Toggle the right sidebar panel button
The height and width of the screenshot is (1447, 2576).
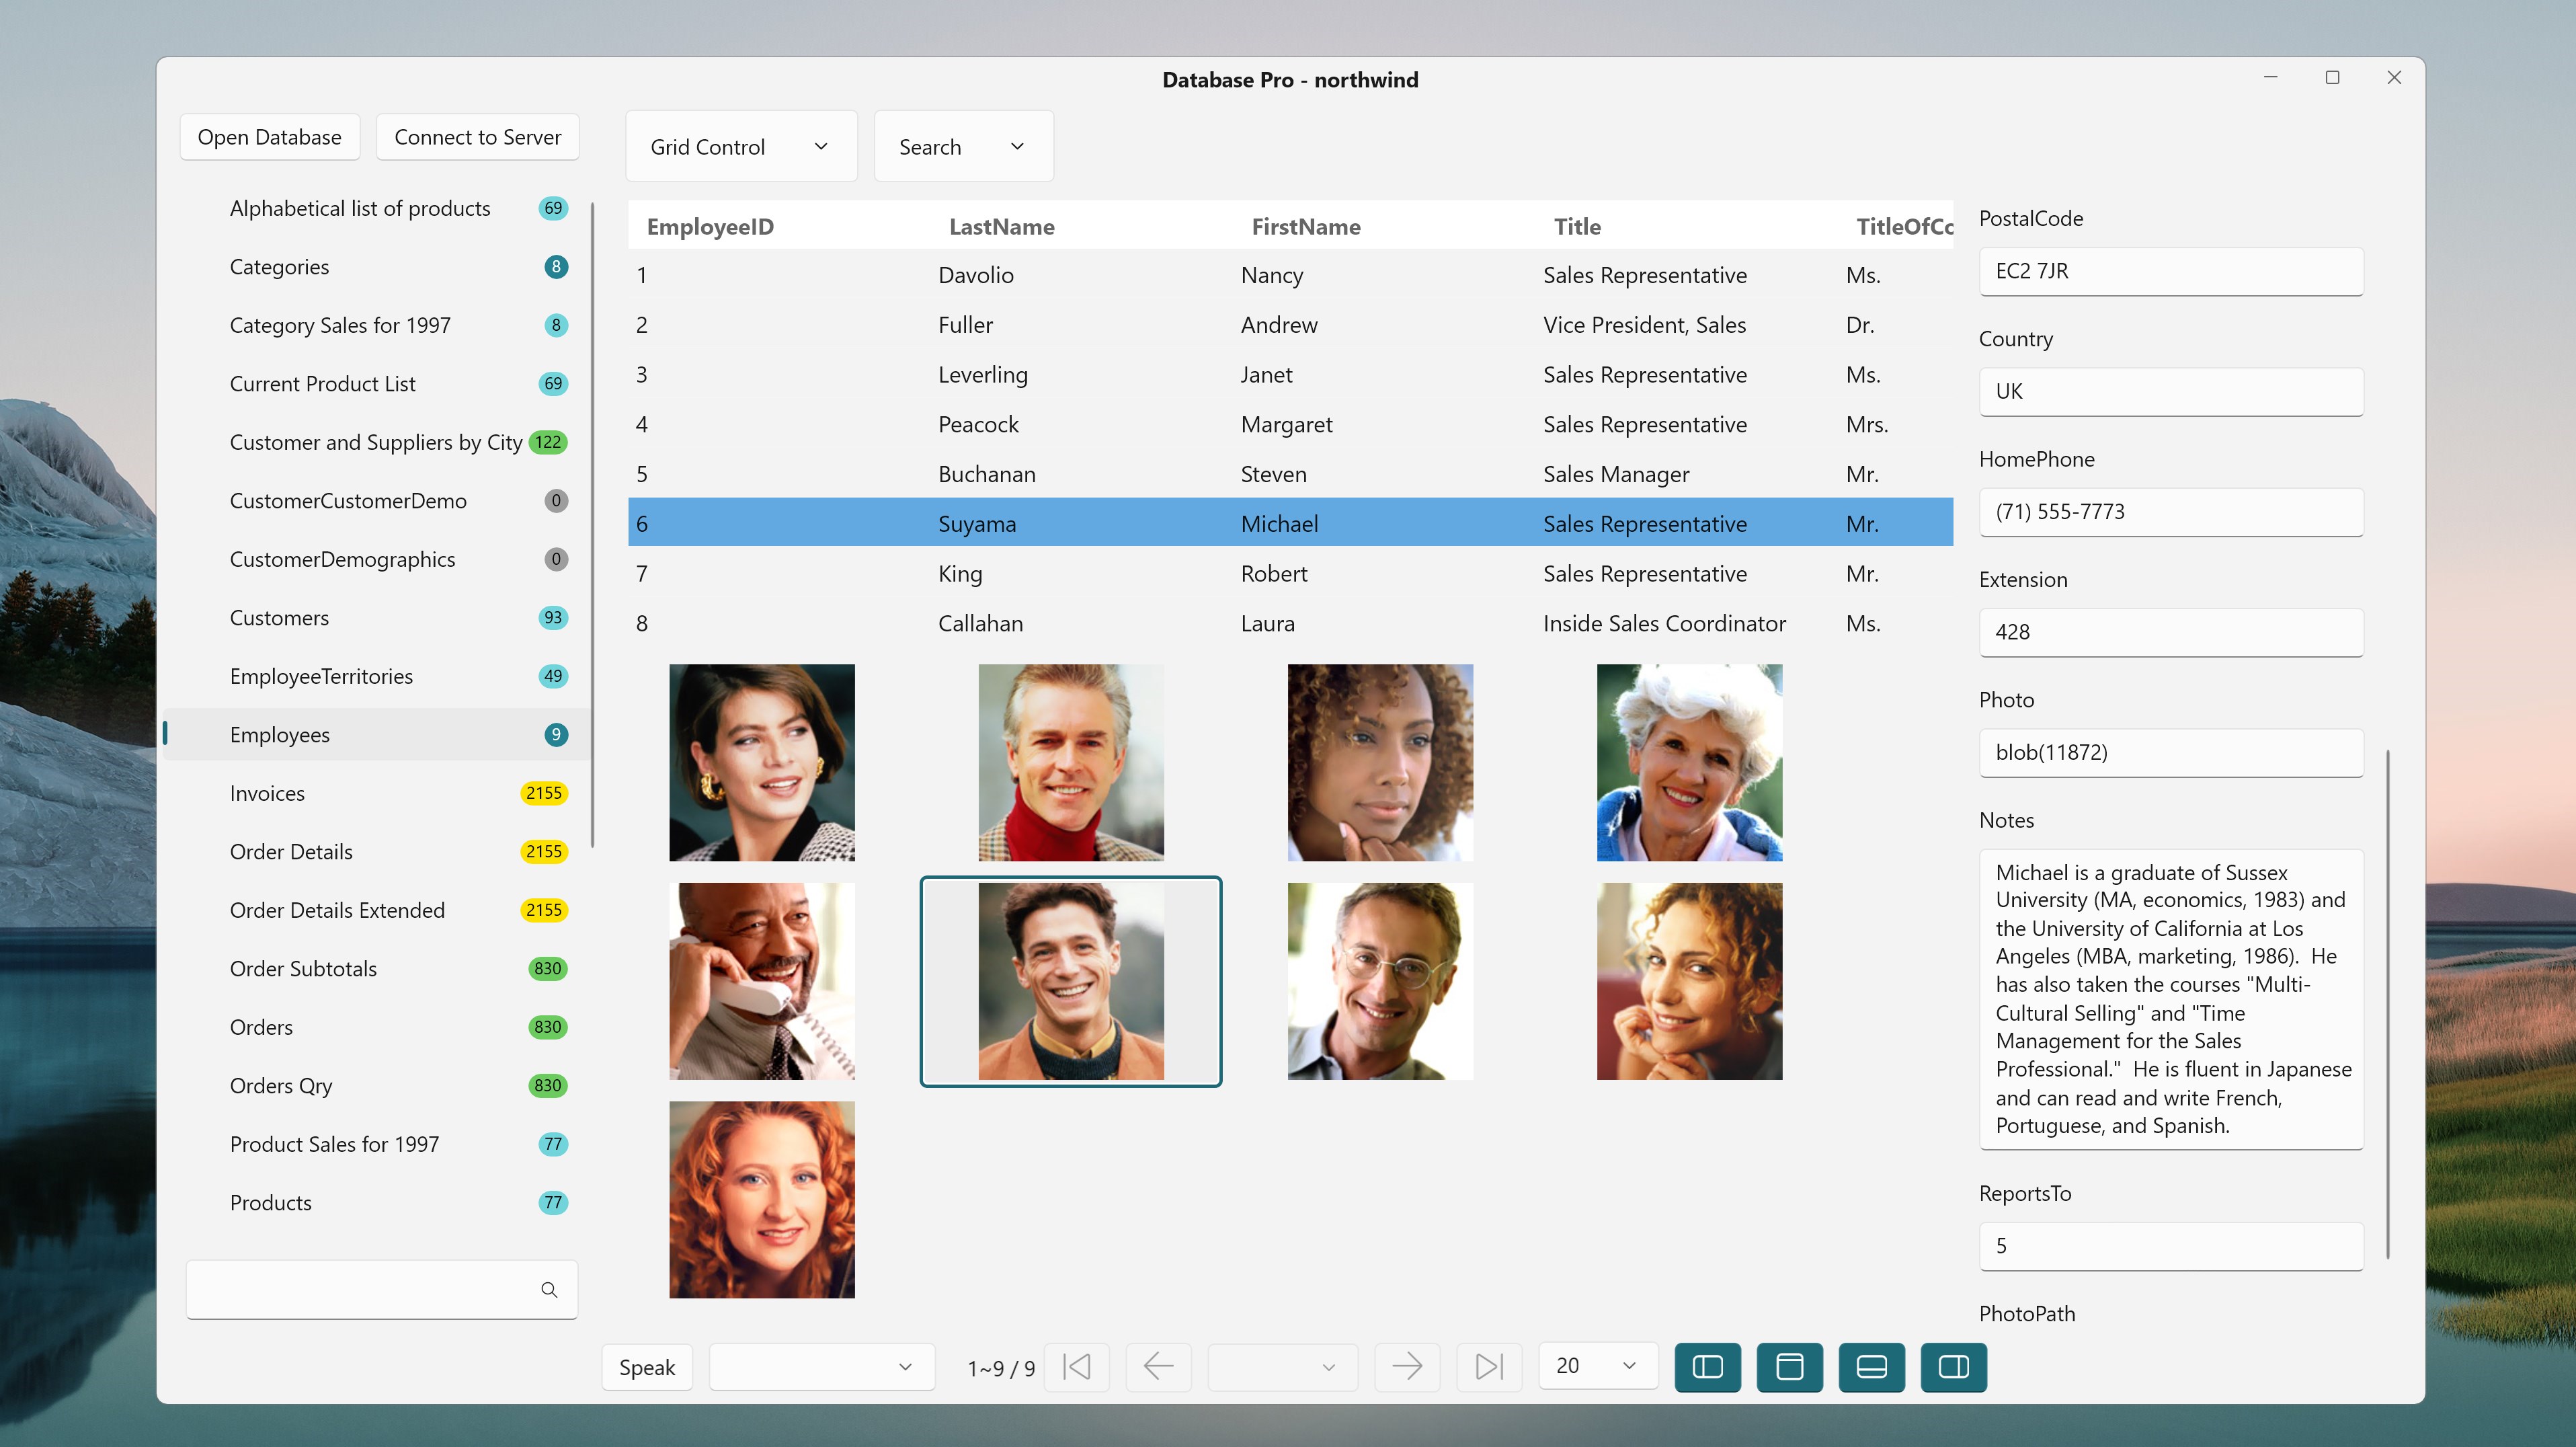[1953, 1366]
